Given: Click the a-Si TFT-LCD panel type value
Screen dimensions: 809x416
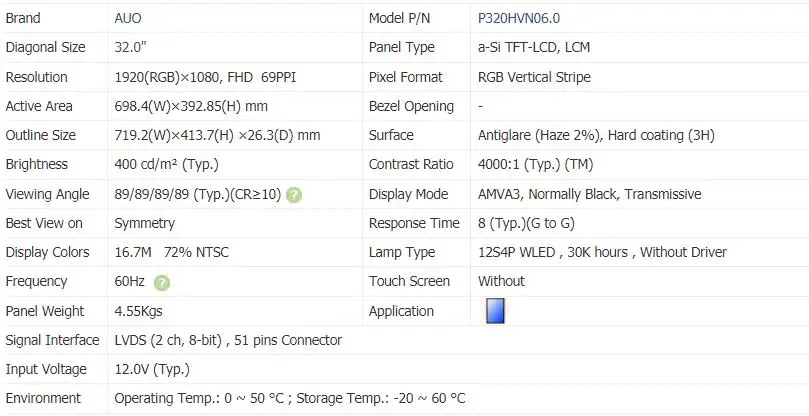Looking at the screenshot, I should tap(534, 47).
